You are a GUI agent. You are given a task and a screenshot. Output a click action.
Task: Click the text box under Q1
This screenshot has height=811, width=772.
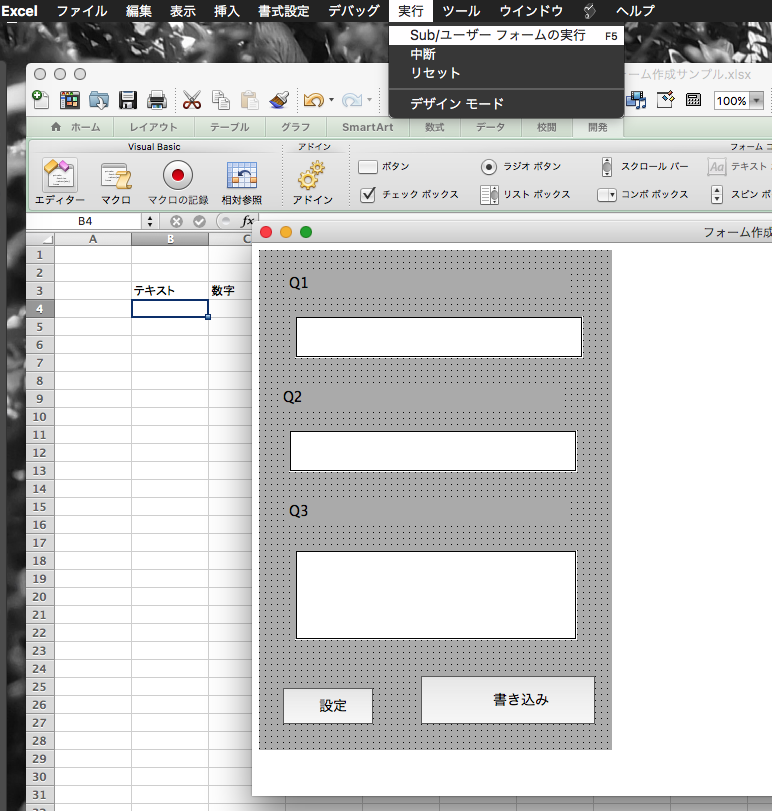click(x=438, y=337)
